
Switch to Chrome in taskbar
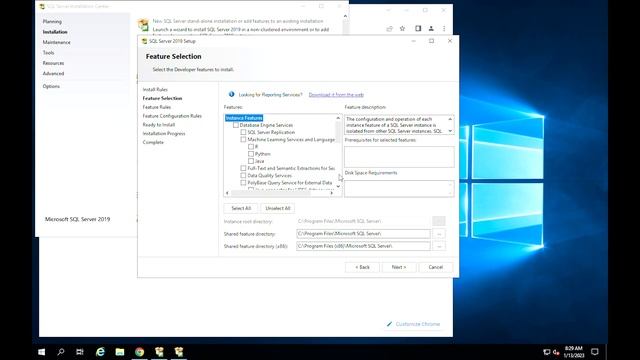pos(140,352)
